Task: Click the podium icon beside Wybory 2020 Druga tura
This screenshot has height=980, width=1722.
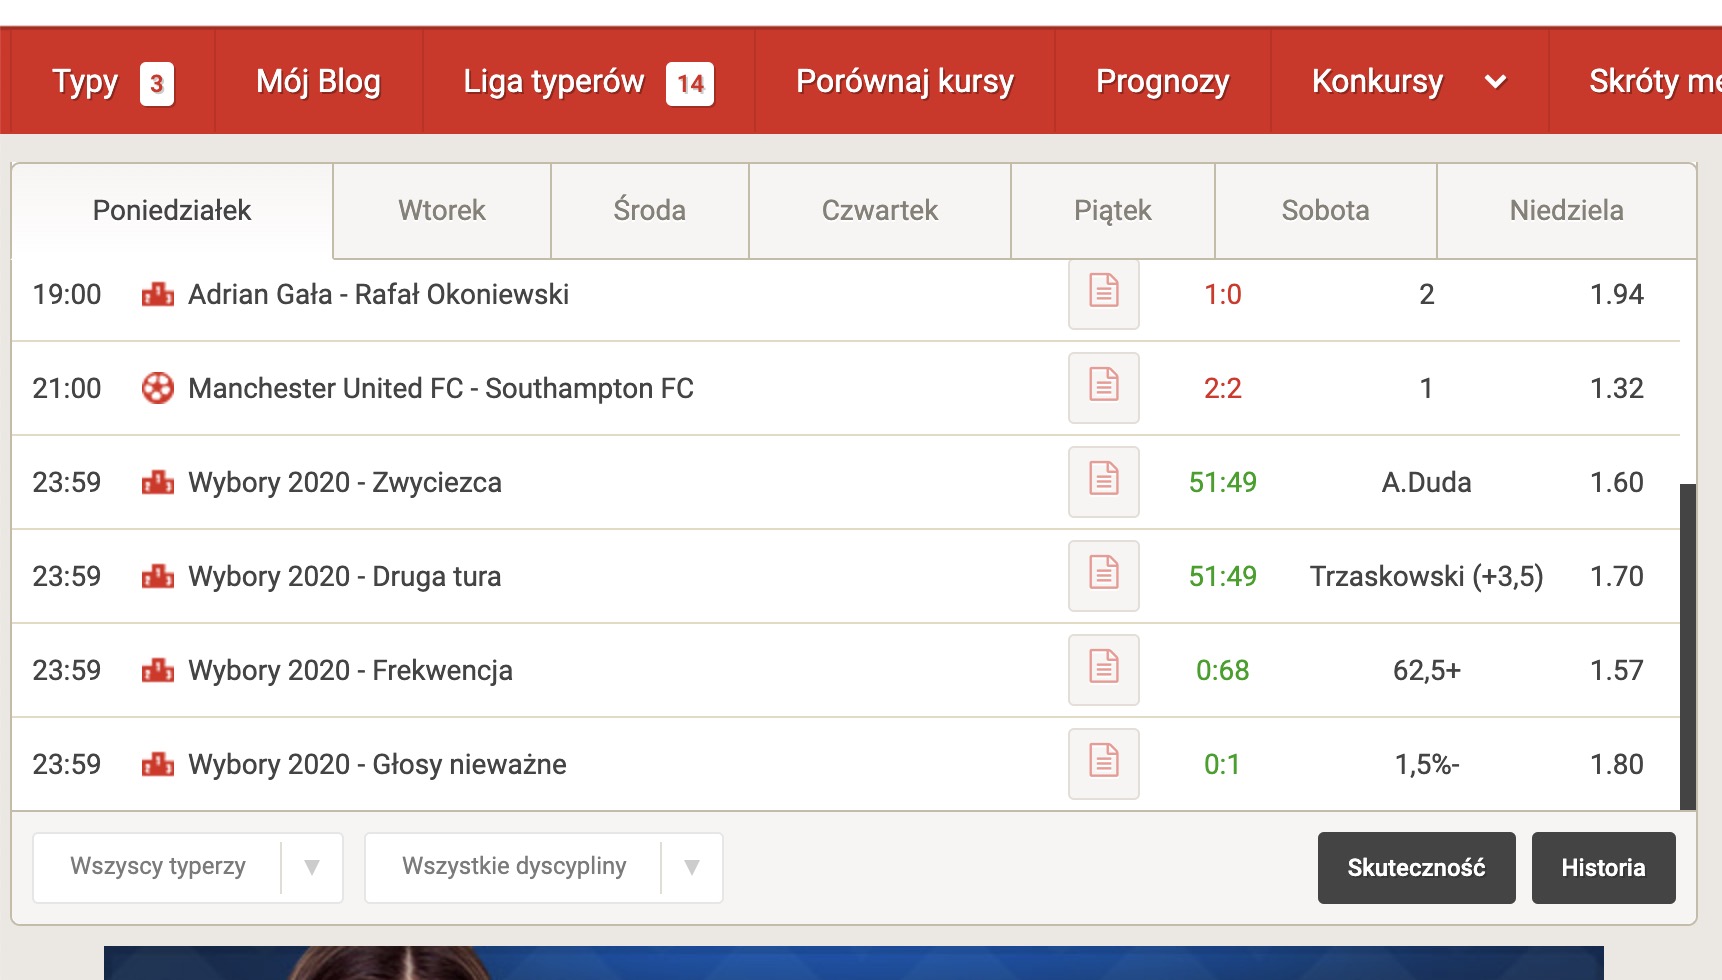Action: pos(158,576)
